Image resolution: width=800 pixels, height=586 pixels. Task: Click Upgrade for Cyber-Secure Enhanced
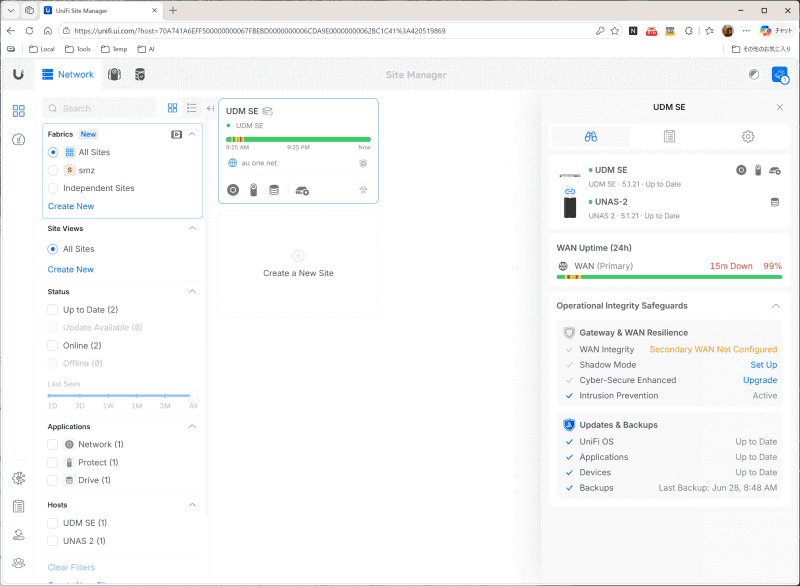click(x=760, y=380)
